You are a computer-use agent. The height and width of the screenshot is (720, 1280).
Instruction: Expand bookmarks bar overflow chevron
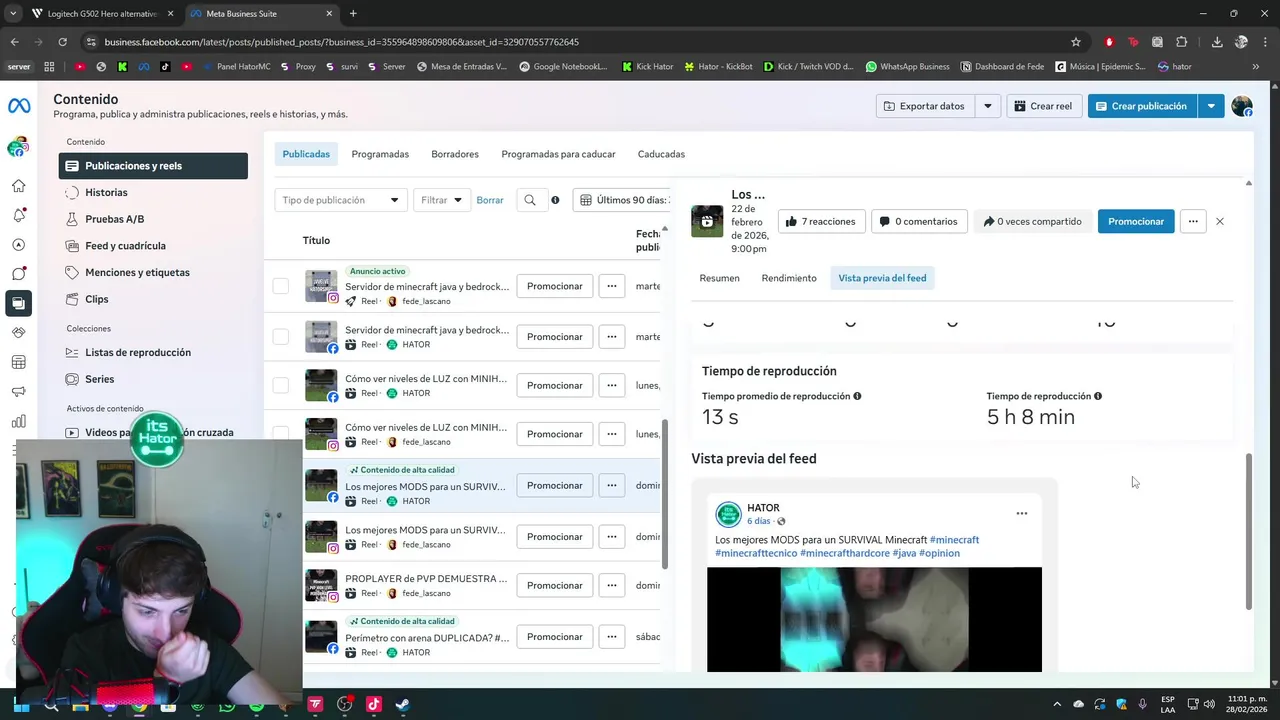[x=1256, y=67]
